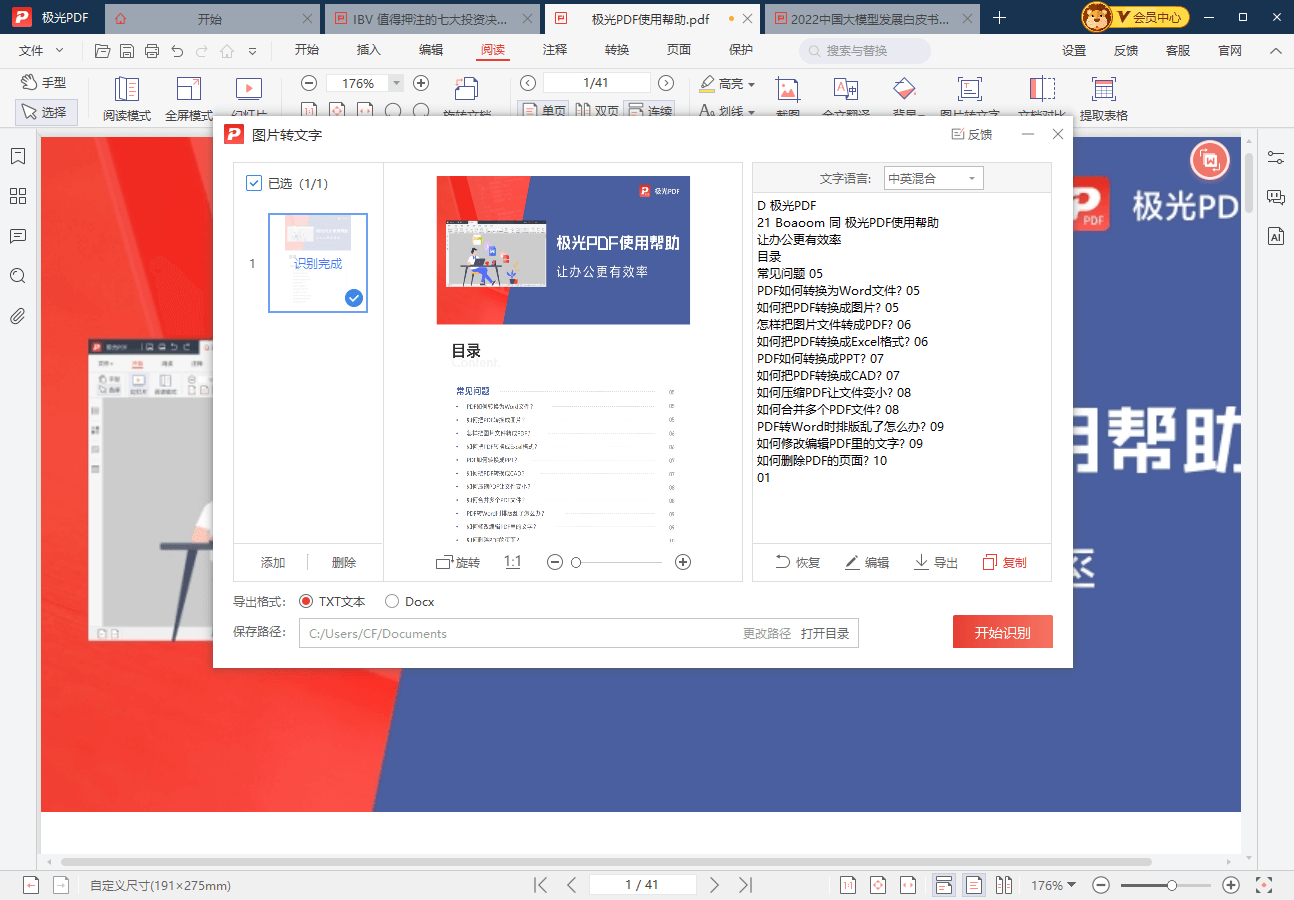The height and width of the screenshot is (900, 1294).
Task: Click 更改路径 to change save path
Action: pos(767,633)
